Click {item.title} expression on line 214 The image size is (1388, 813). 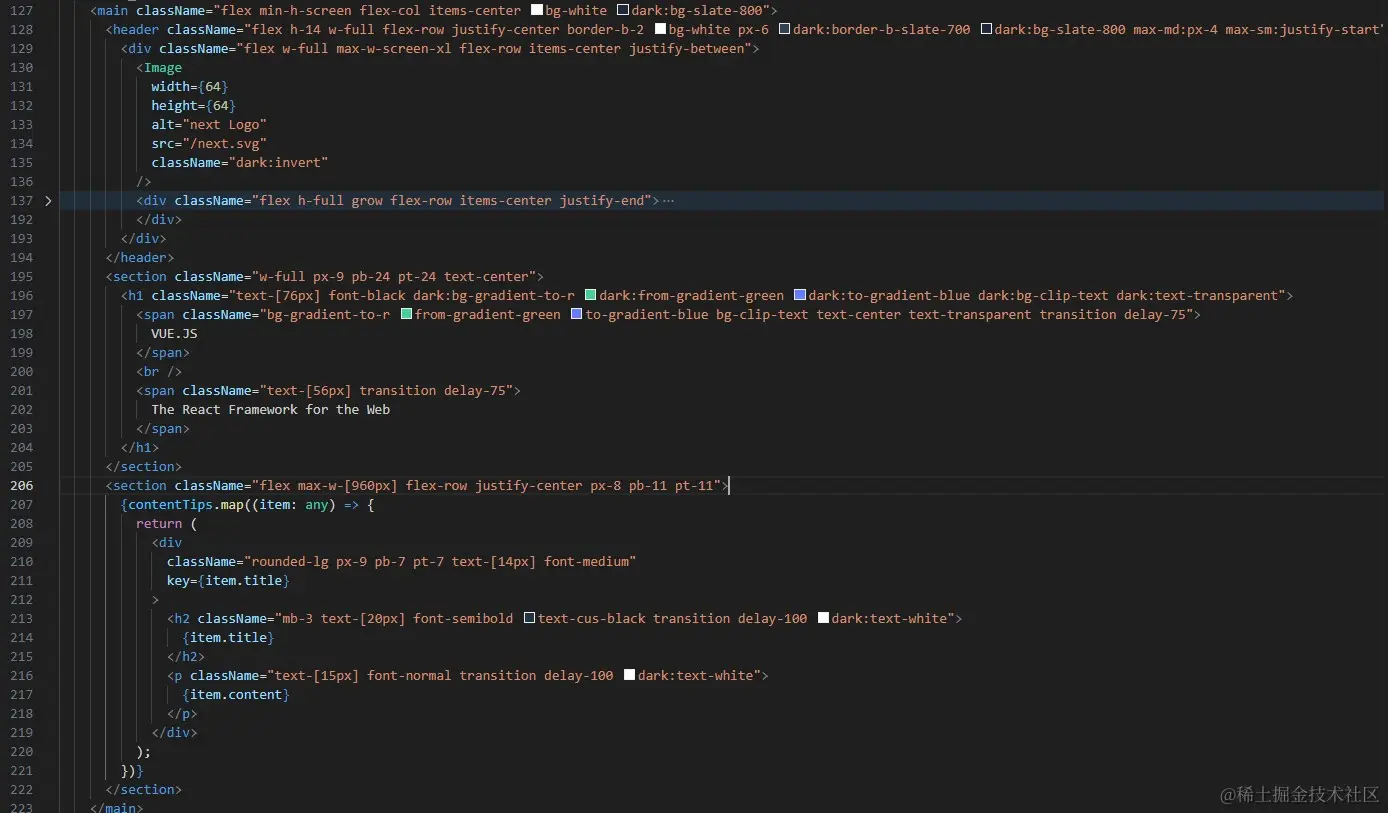click(x=228, y=638)
